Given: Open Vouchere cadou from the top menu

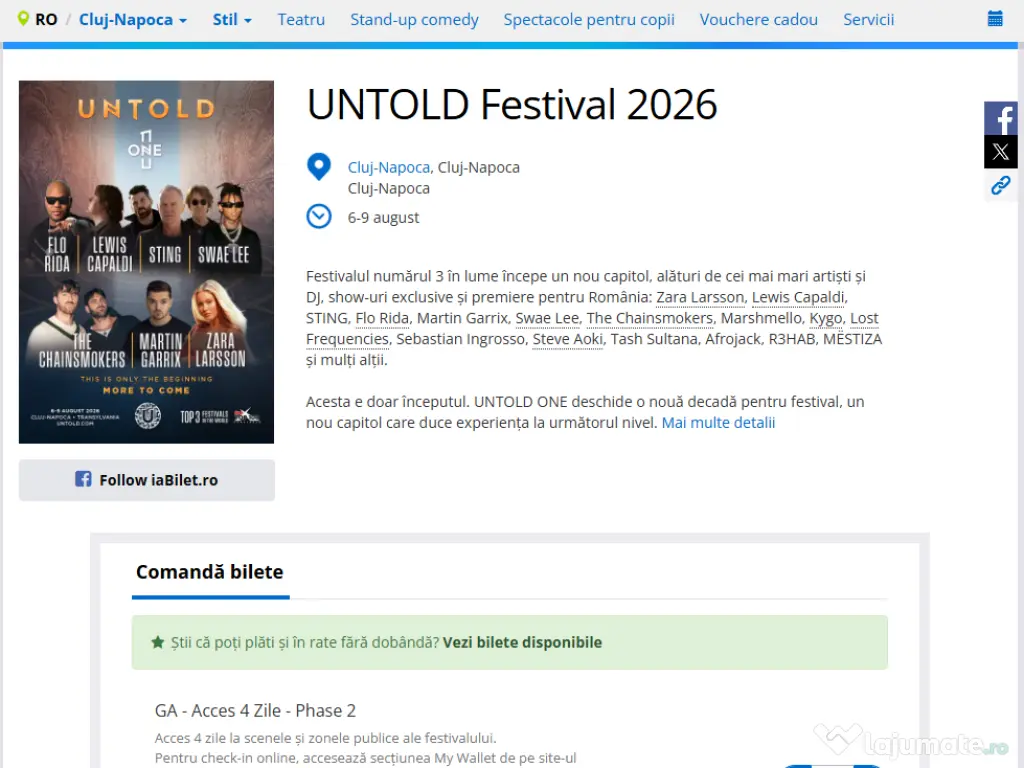Looking at the screenshot, I should 758,19.
